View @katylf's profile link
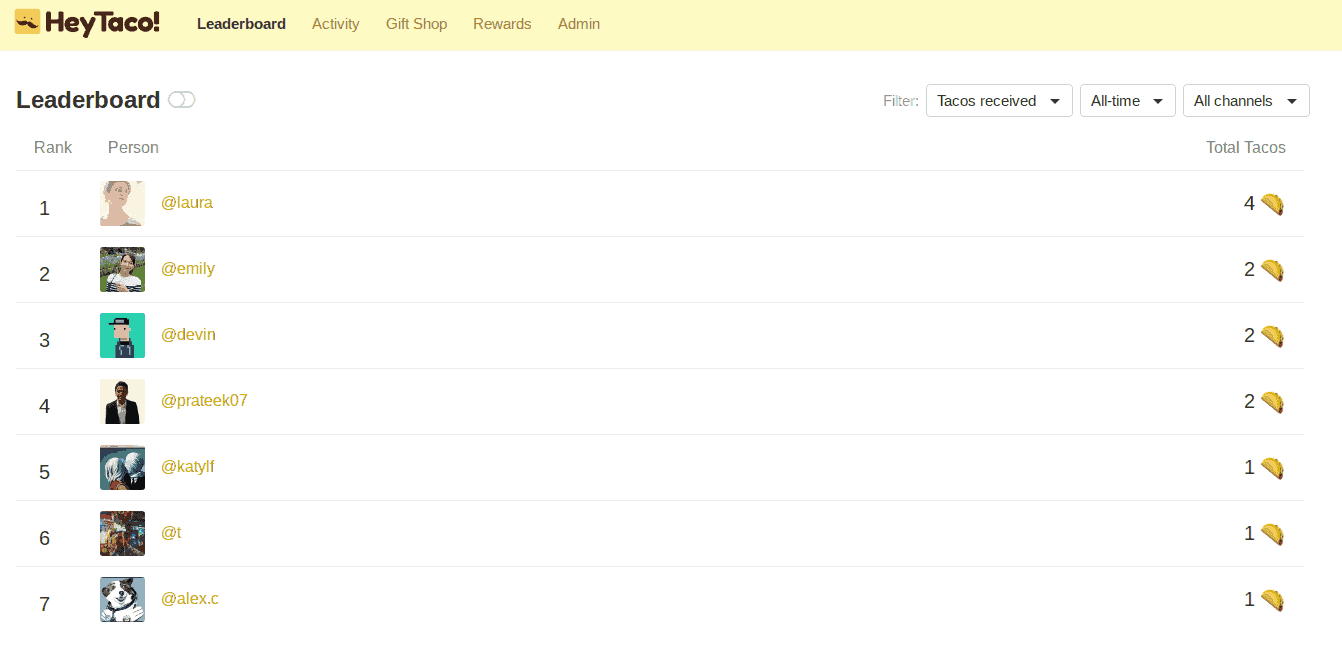 click(188, 467)
